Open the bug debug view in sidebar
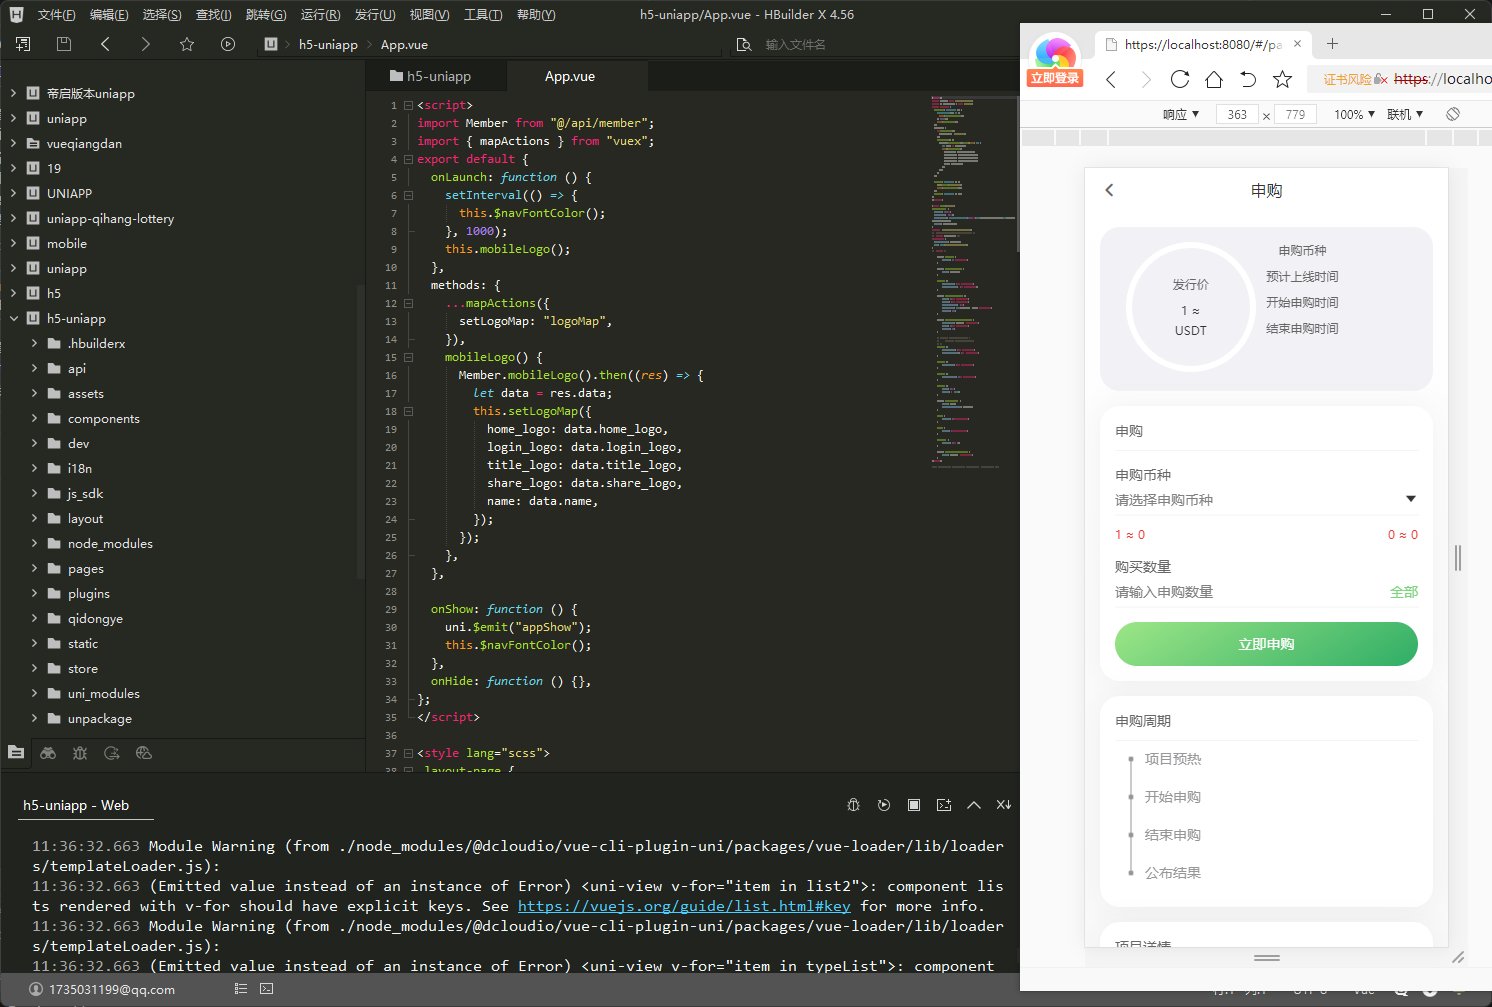 coord(80,753)
